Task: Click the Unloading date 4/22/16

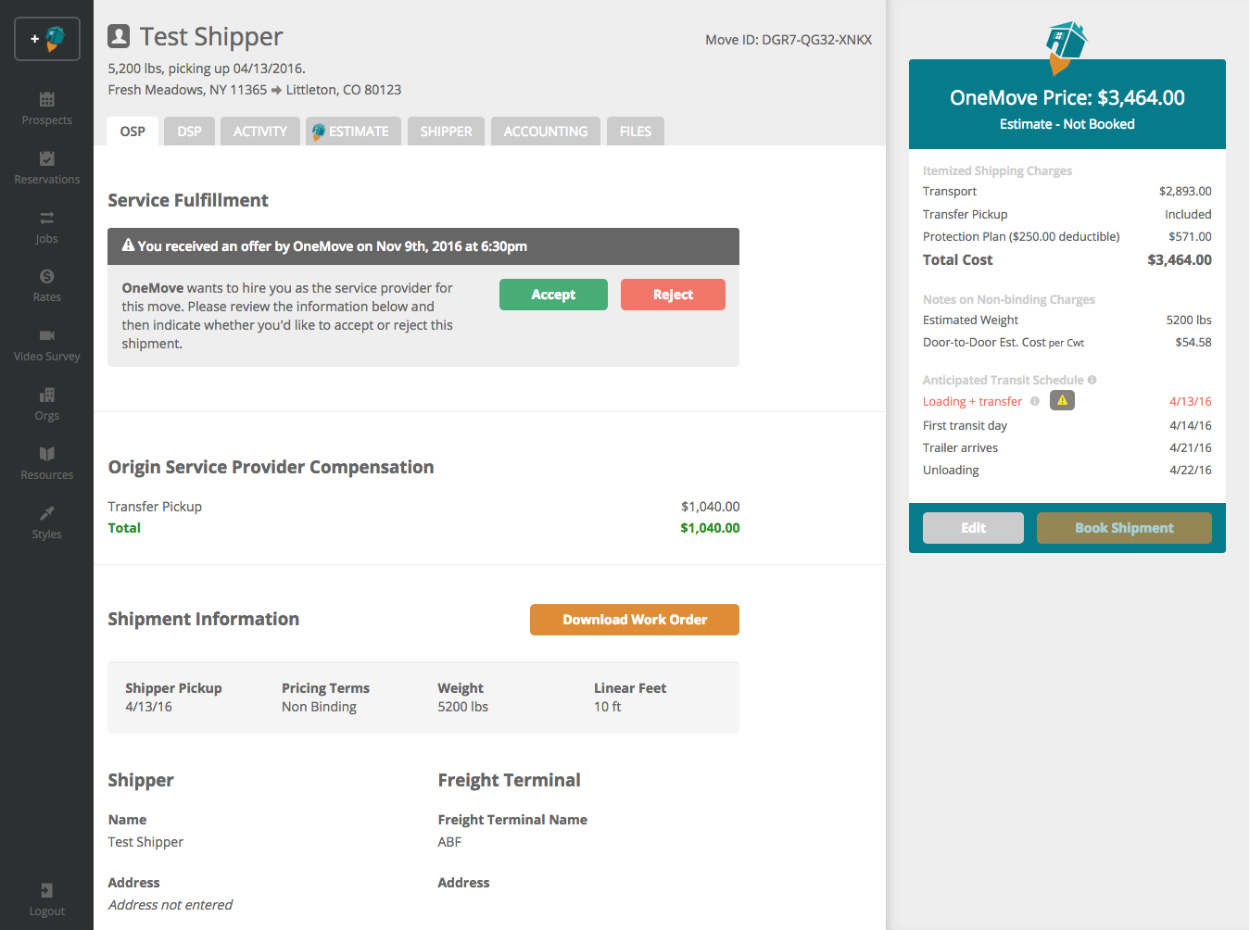Action: (1190, 470)
